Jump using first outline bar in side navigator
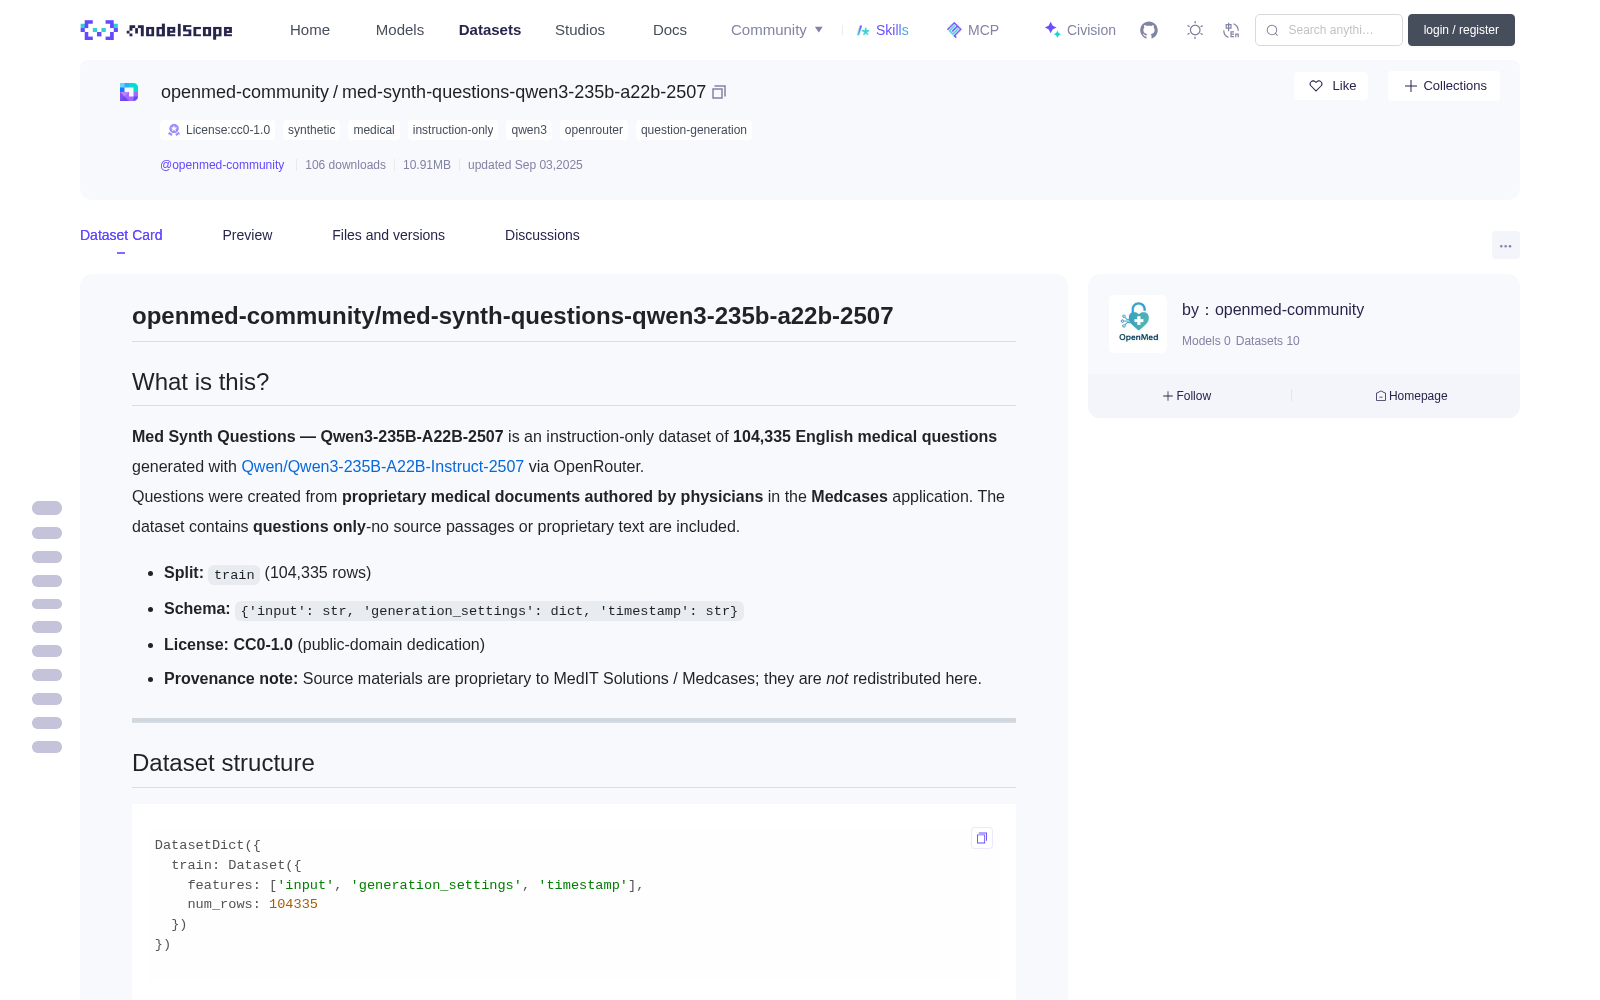This screenshot has height=1000, width=1600. 47,508
